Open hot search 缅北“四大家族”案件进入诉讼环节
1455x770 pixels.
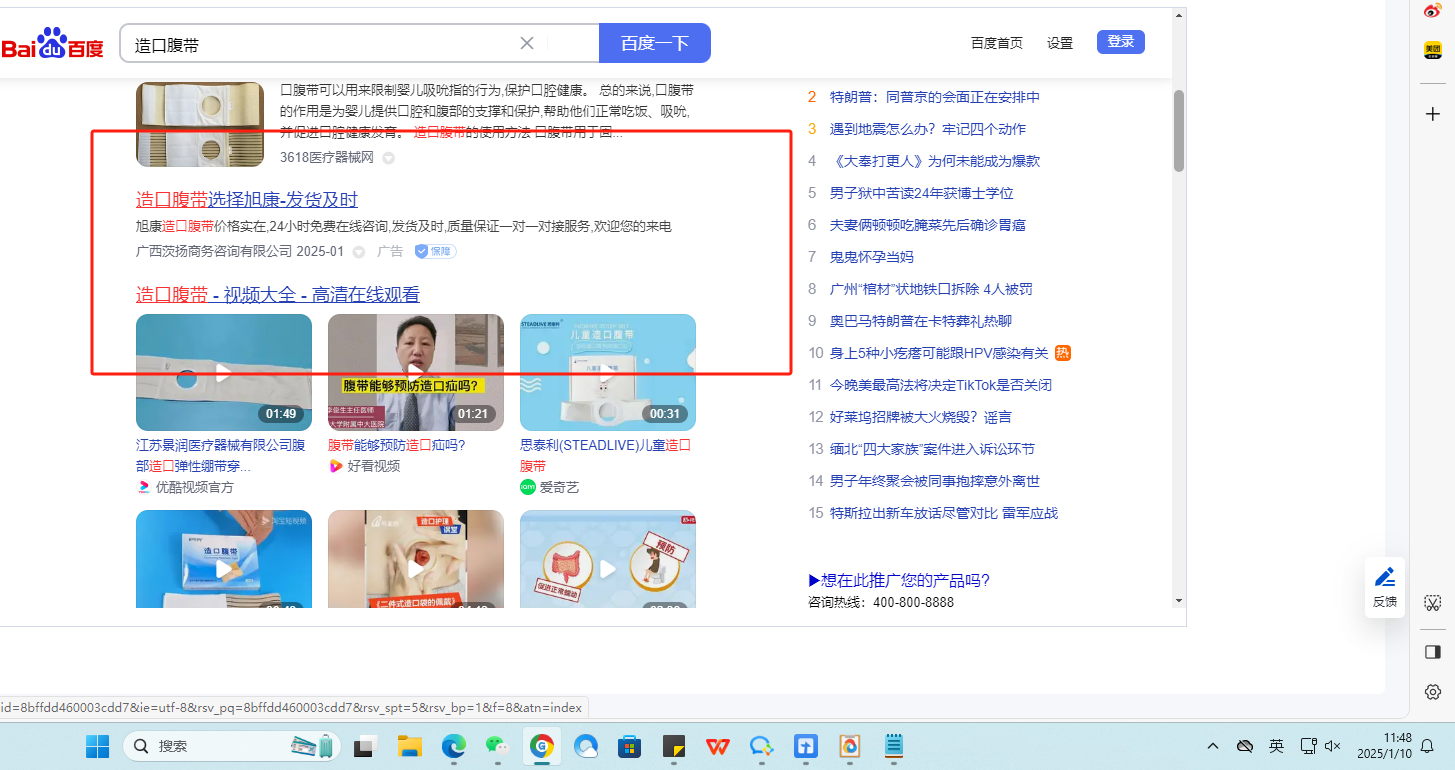pyautogui.click(x=932, y=449)
